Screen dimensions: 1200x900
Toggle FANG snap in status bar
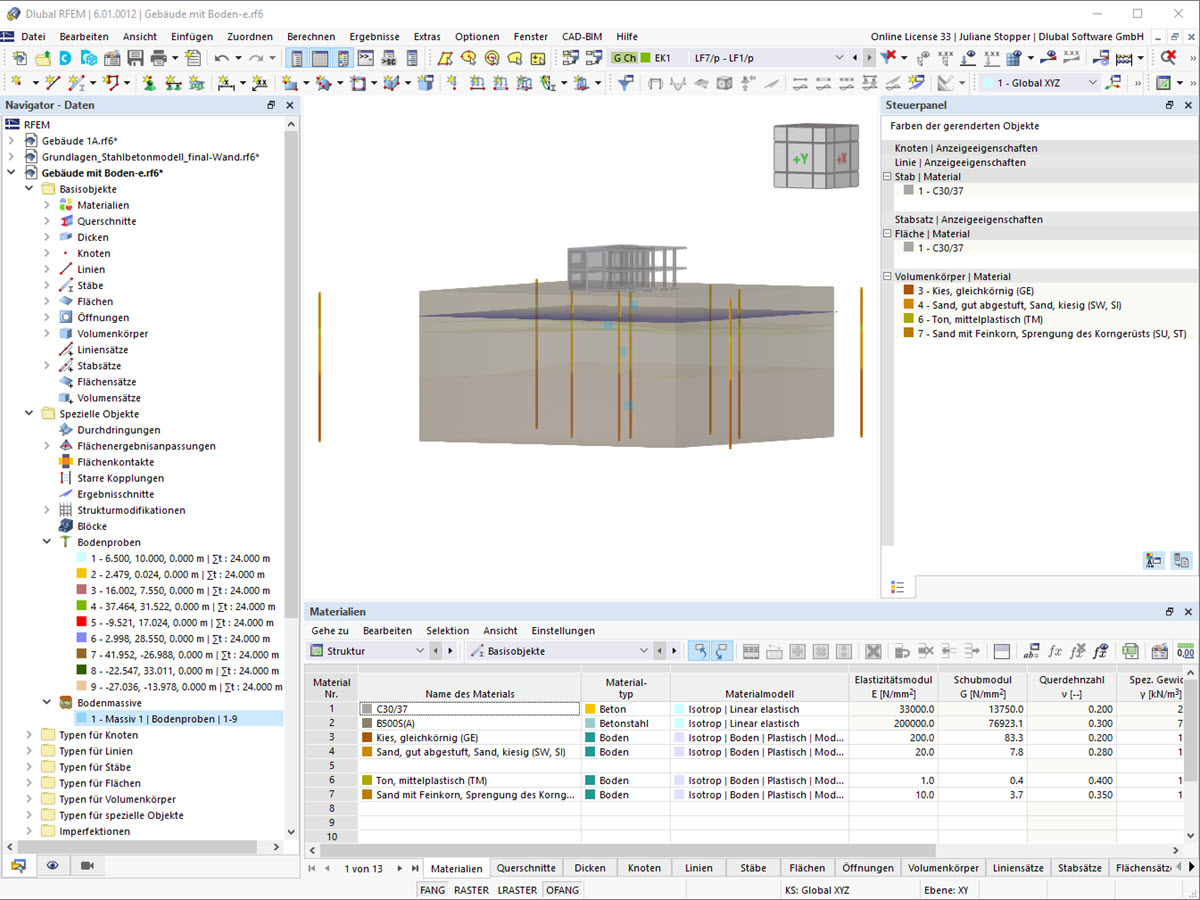point(432,889)
